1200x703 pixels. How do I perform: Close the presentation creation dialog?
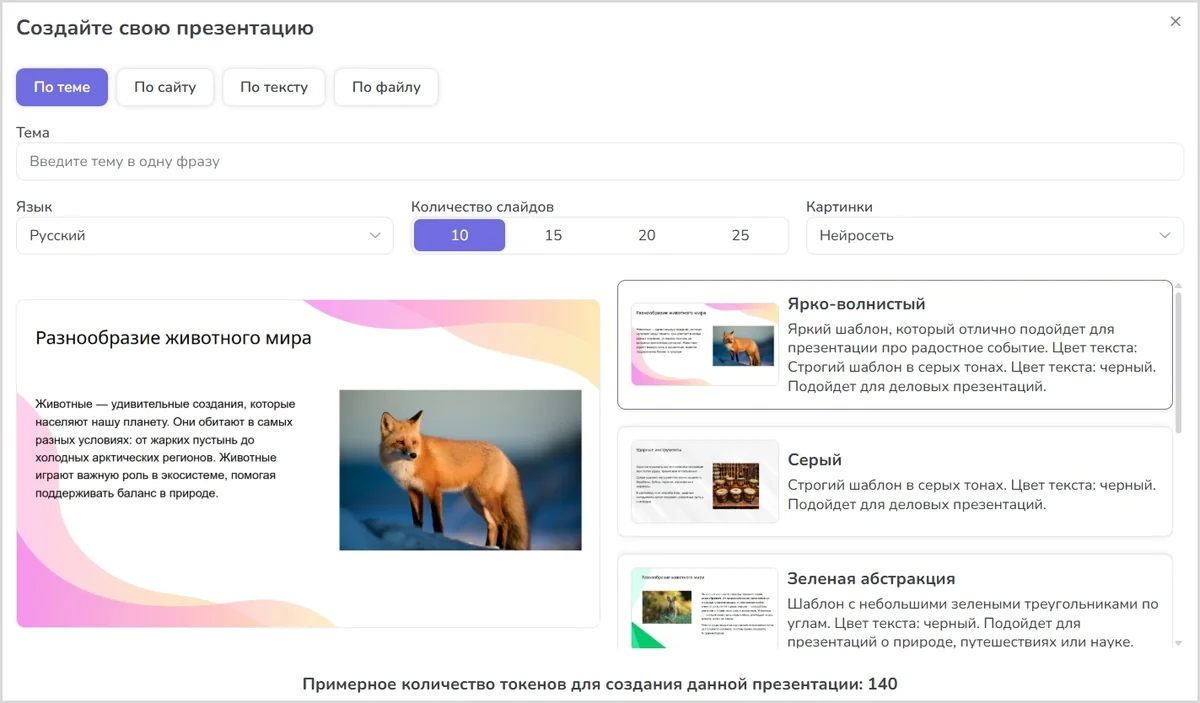(x=1175, y=21)
